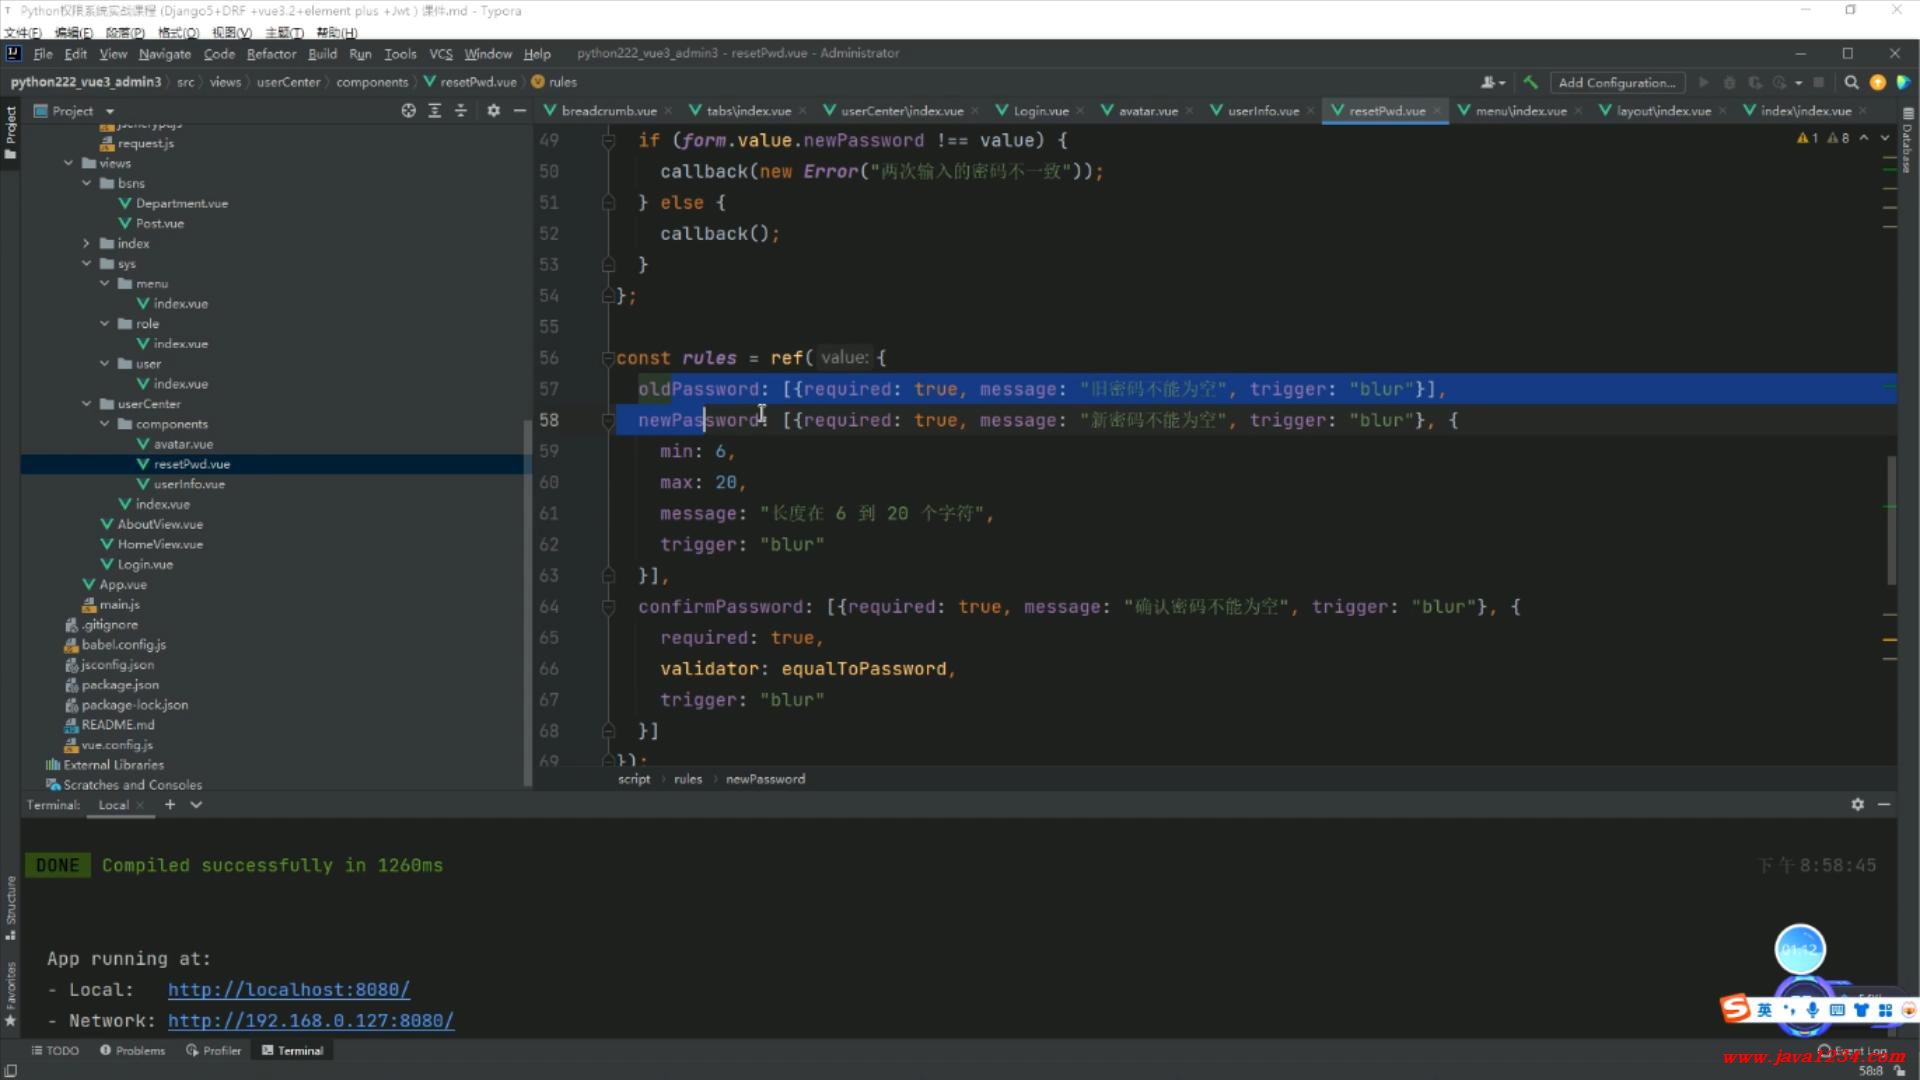Click the Stop square icon in toolbar

click(1819, 82)
